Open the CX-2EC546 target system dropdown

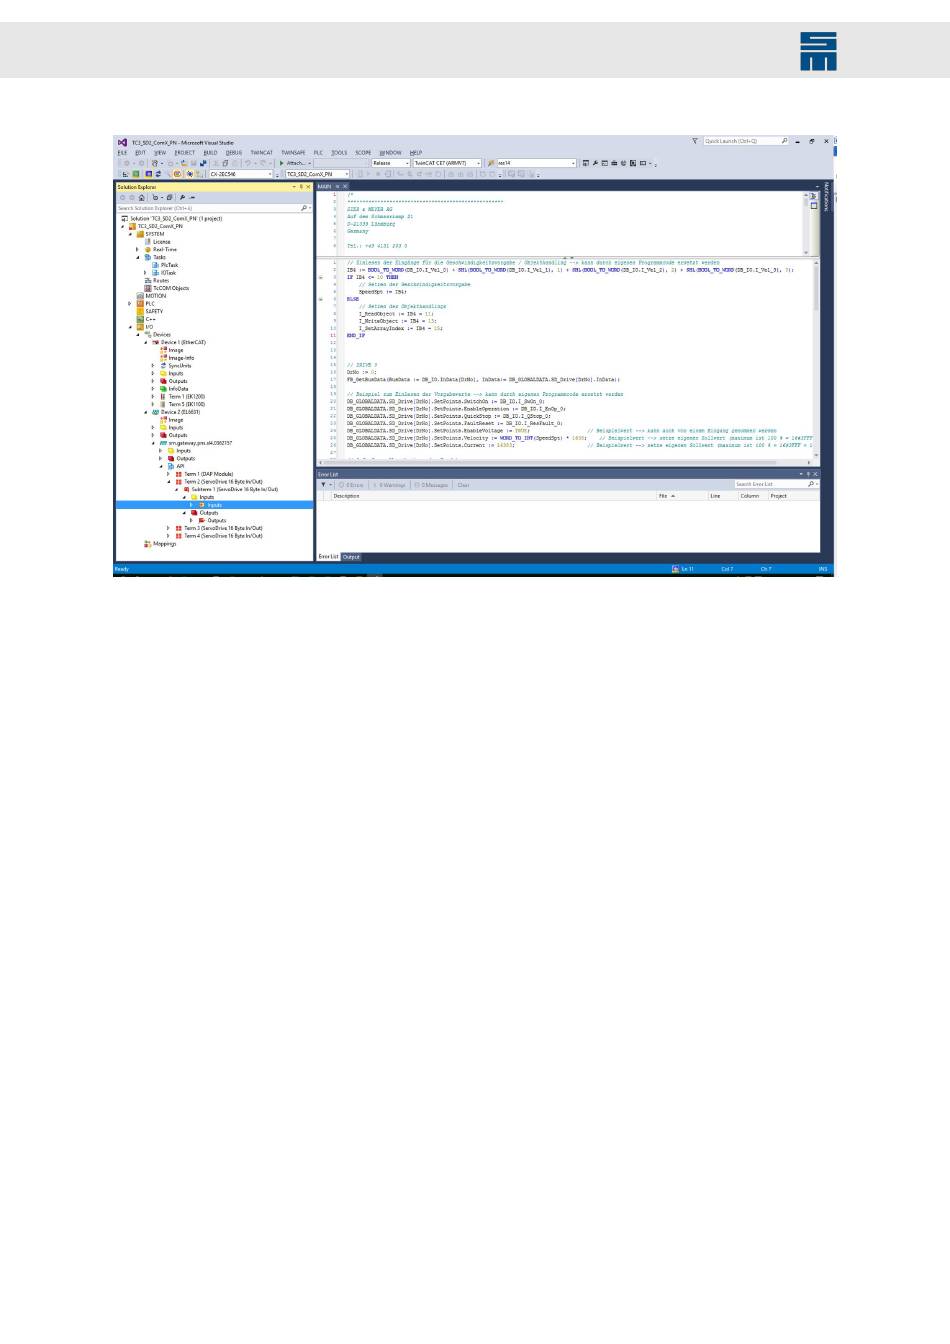click(240, 174)
